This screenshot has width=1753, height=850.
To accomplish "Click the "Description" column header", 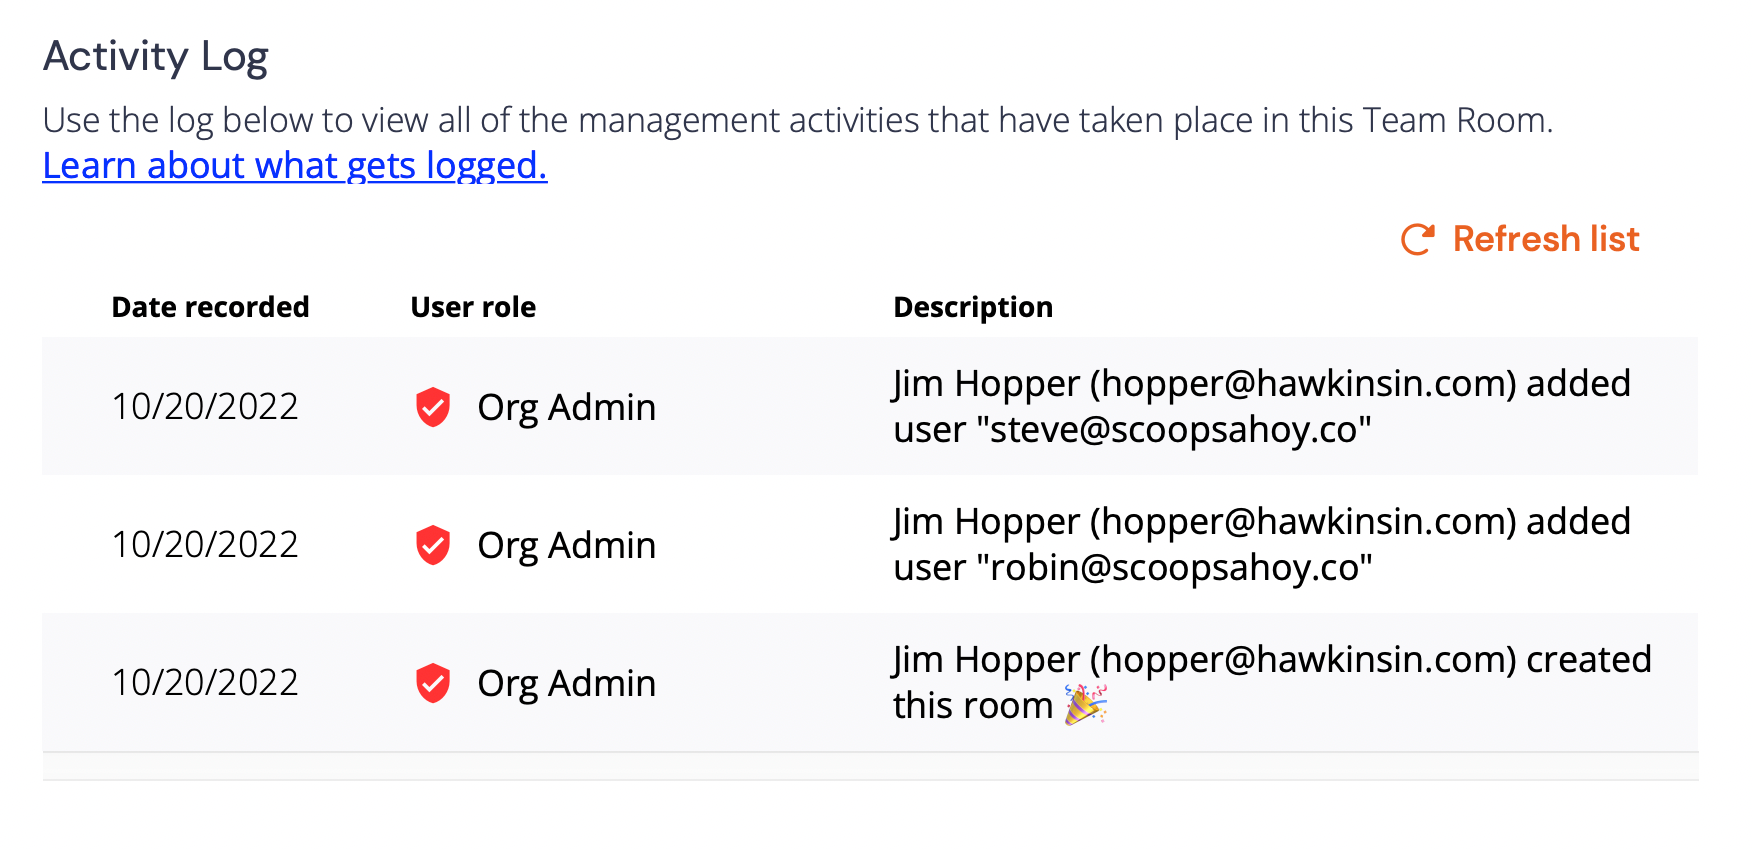I will pos(973,307).
